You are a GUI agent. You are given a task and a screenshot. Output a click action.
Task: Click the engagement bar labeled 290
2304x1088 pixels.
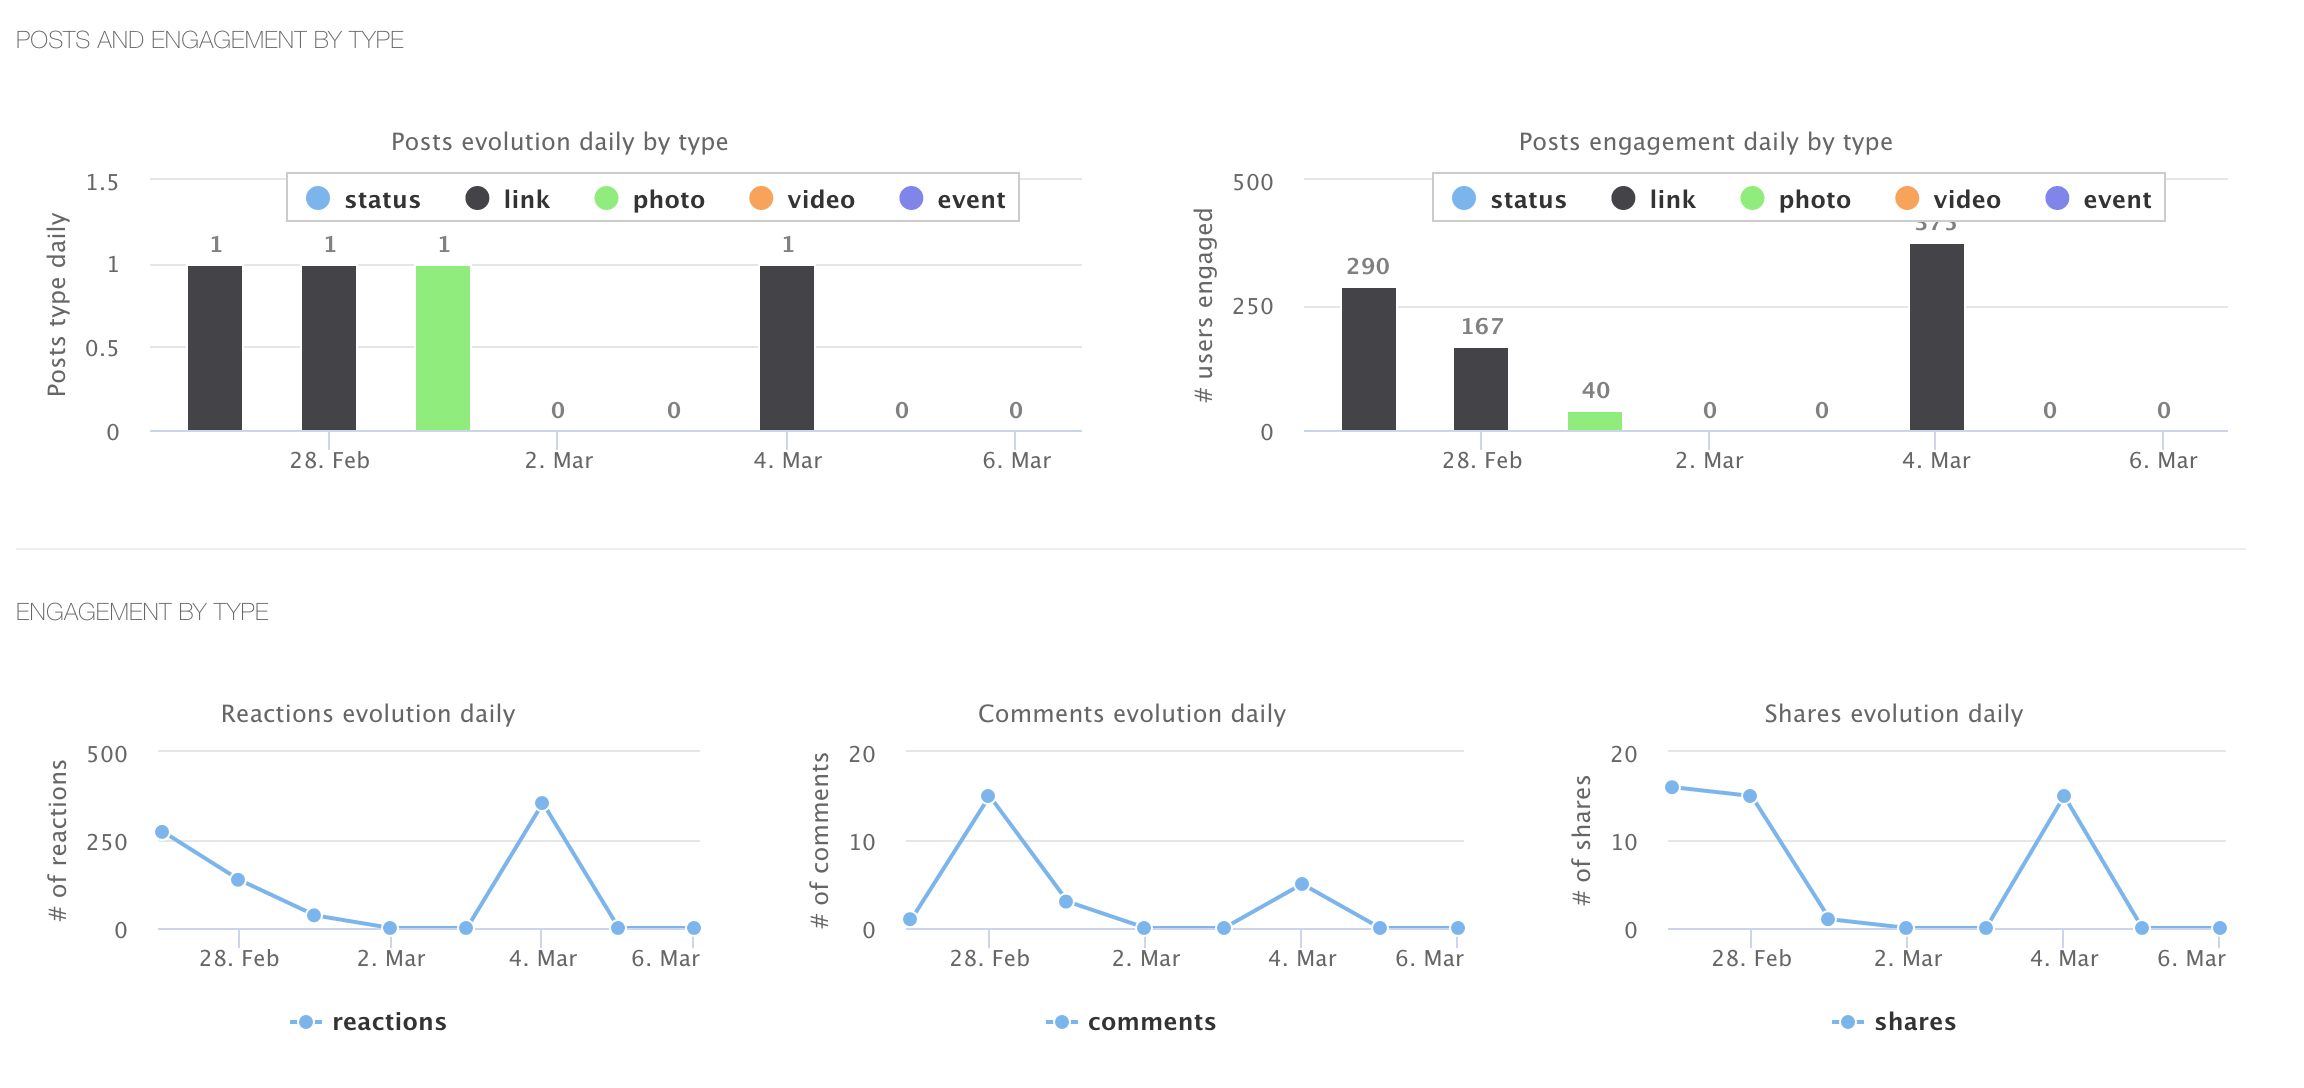(x=1368, y=359)
